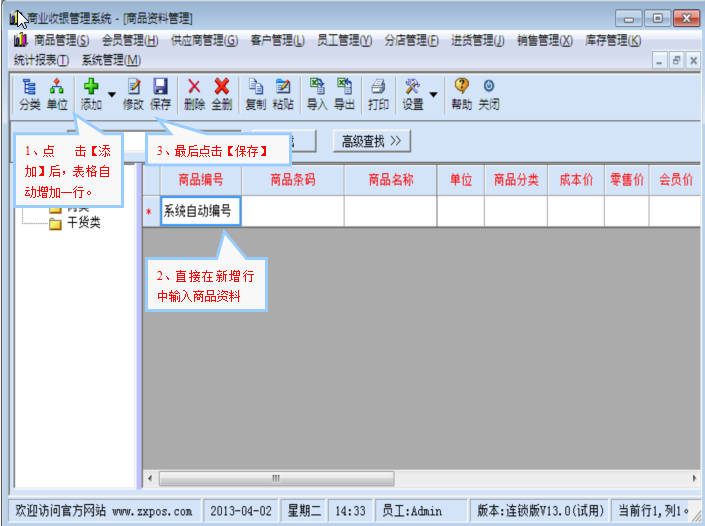Open the 会员管理(H) menu
The width and height of the screenshot is (705, 526).
click(x=130, y=41)
